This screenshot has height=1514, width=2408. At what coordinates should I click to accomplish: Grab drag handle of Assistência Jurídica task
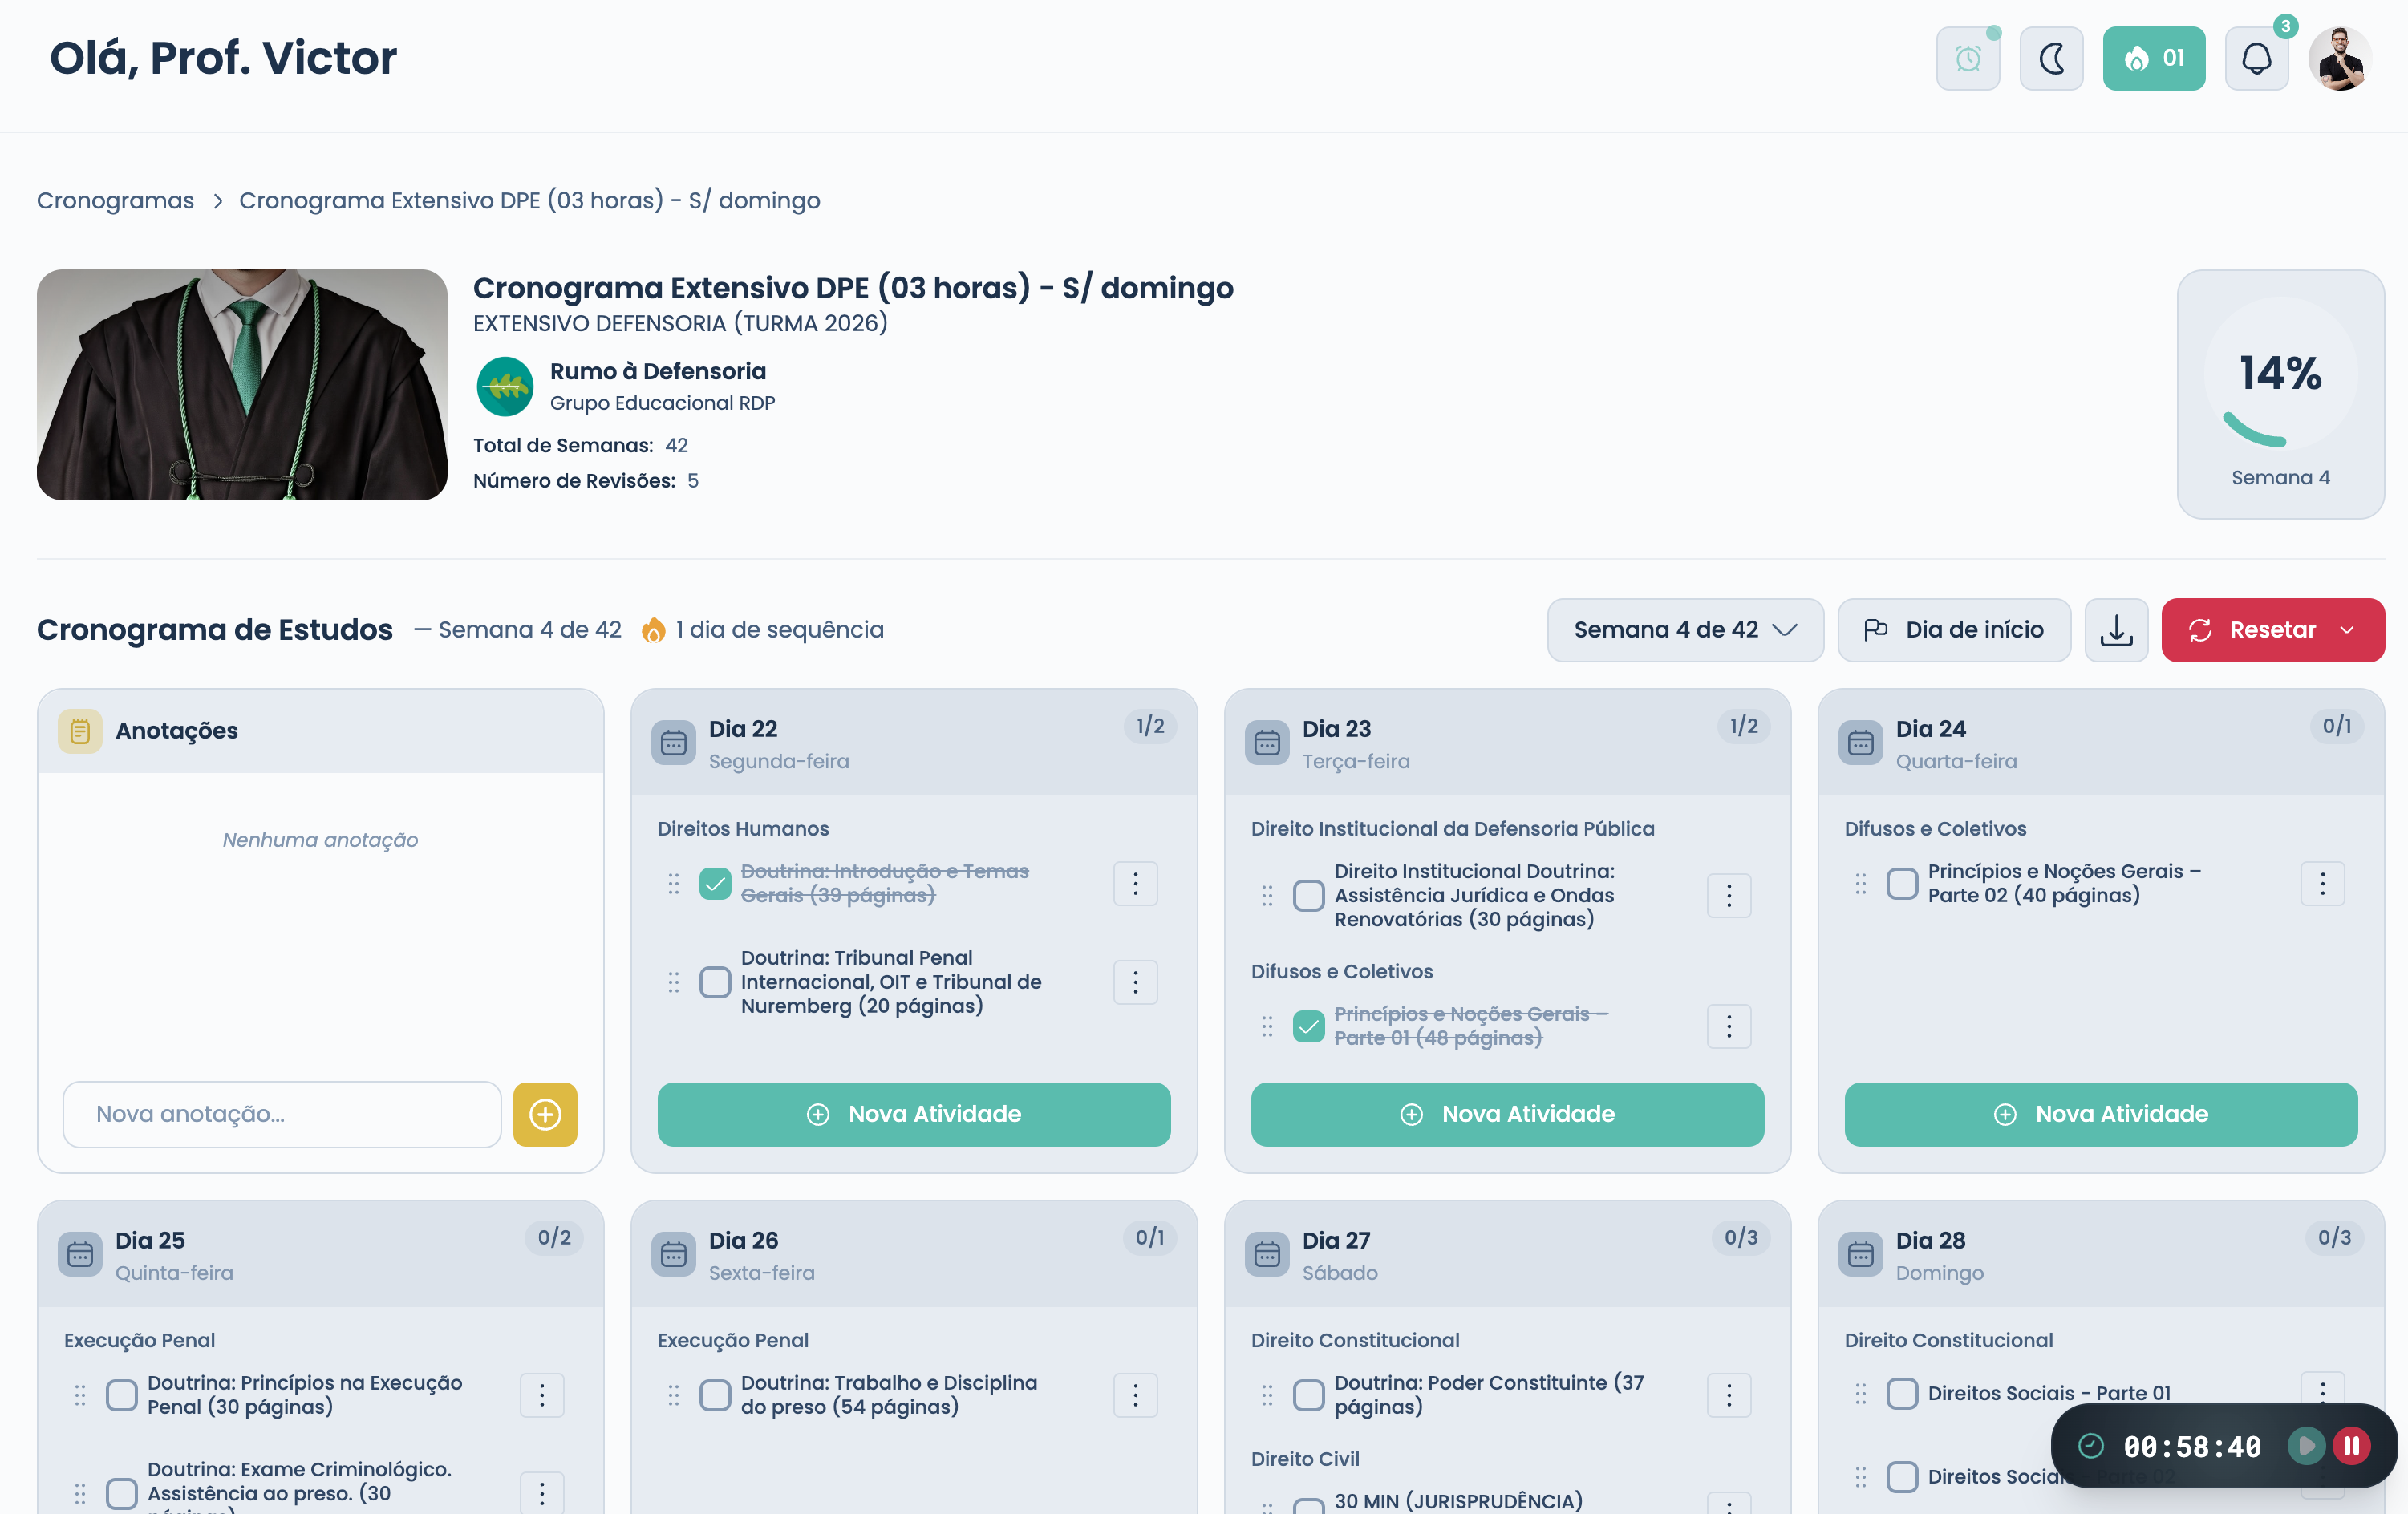1267,895
